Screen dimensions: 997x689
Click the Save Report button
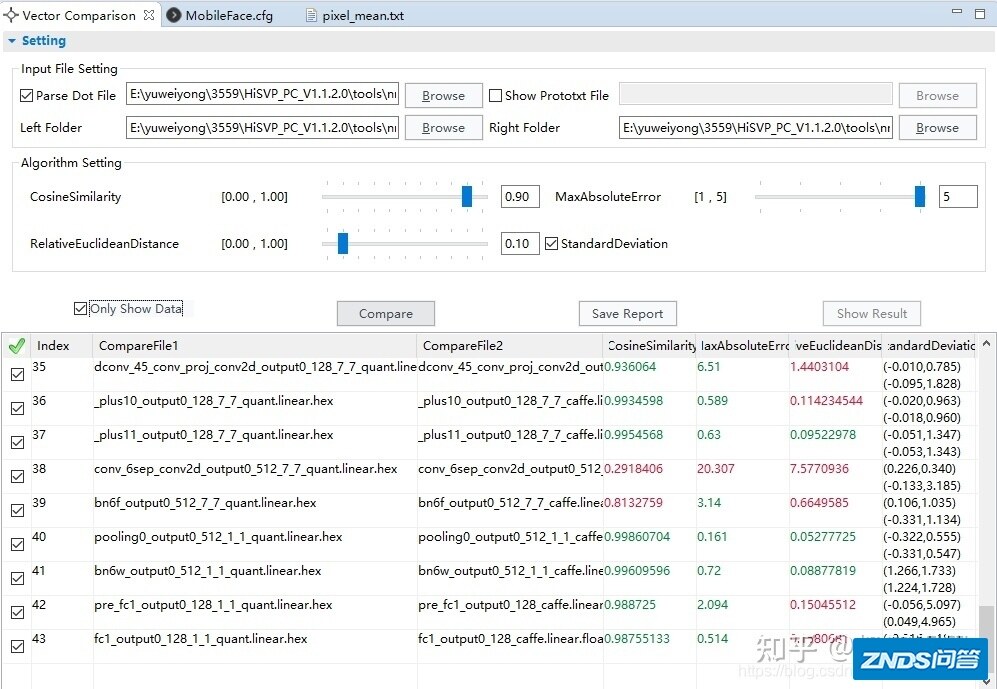pyautogui.click(x=628, y=313)
